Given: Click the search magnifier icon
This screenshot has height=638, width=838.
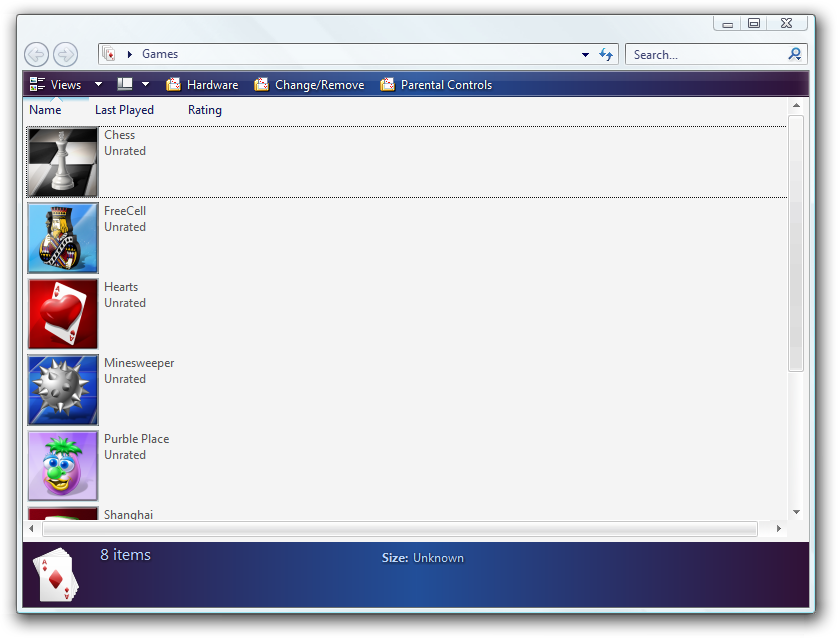Looking at the screenshot, I should [x=795, y=54].
